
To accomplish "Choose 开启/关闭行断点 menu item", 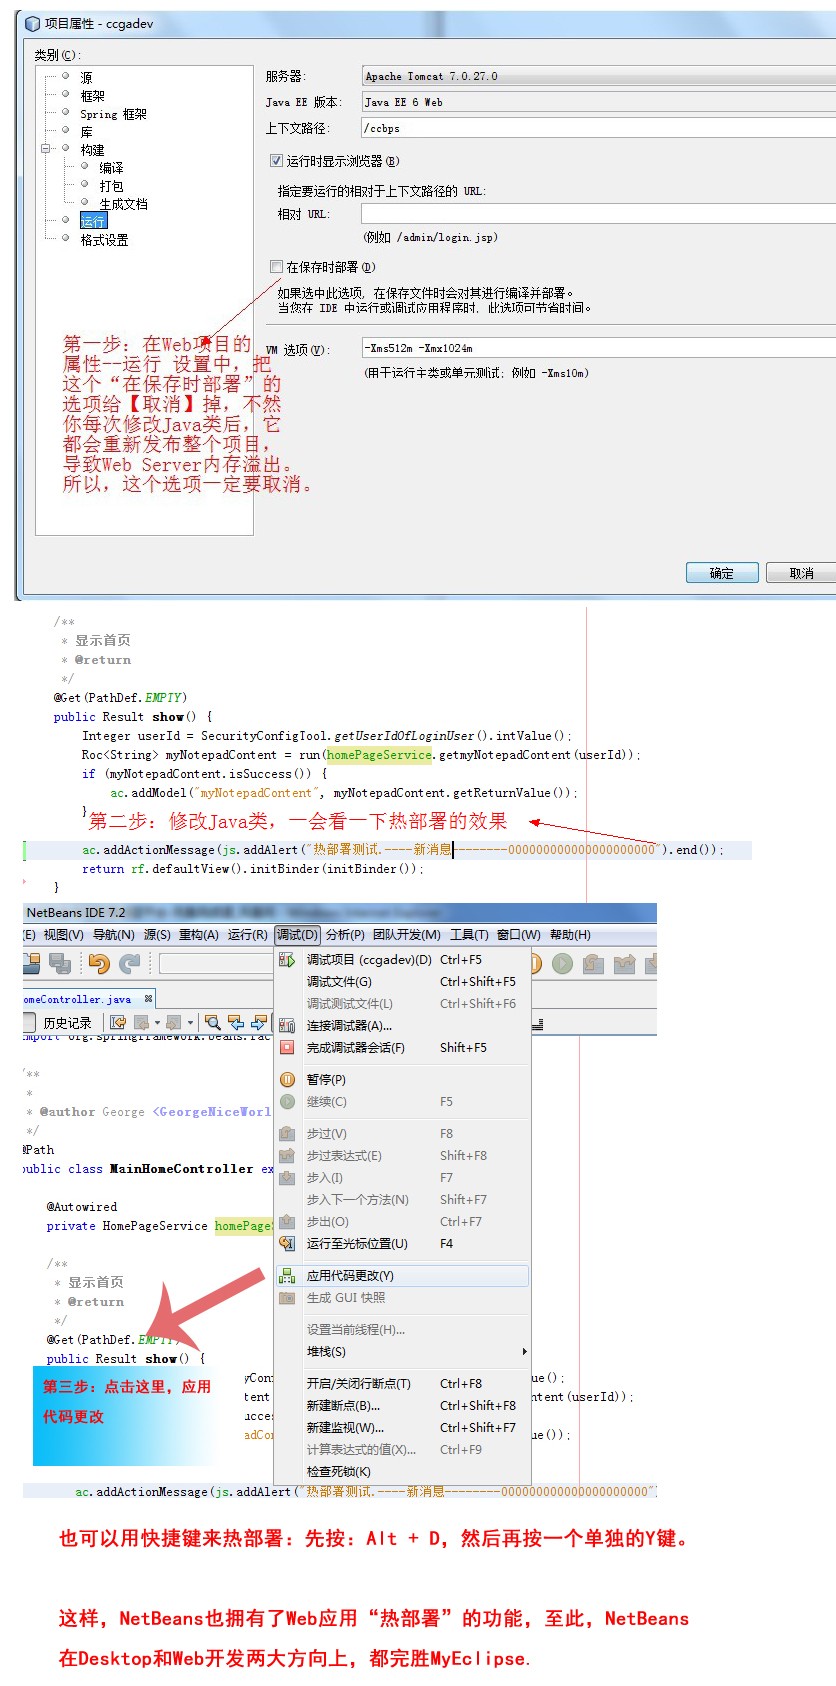I will [x=402, y=1384].
